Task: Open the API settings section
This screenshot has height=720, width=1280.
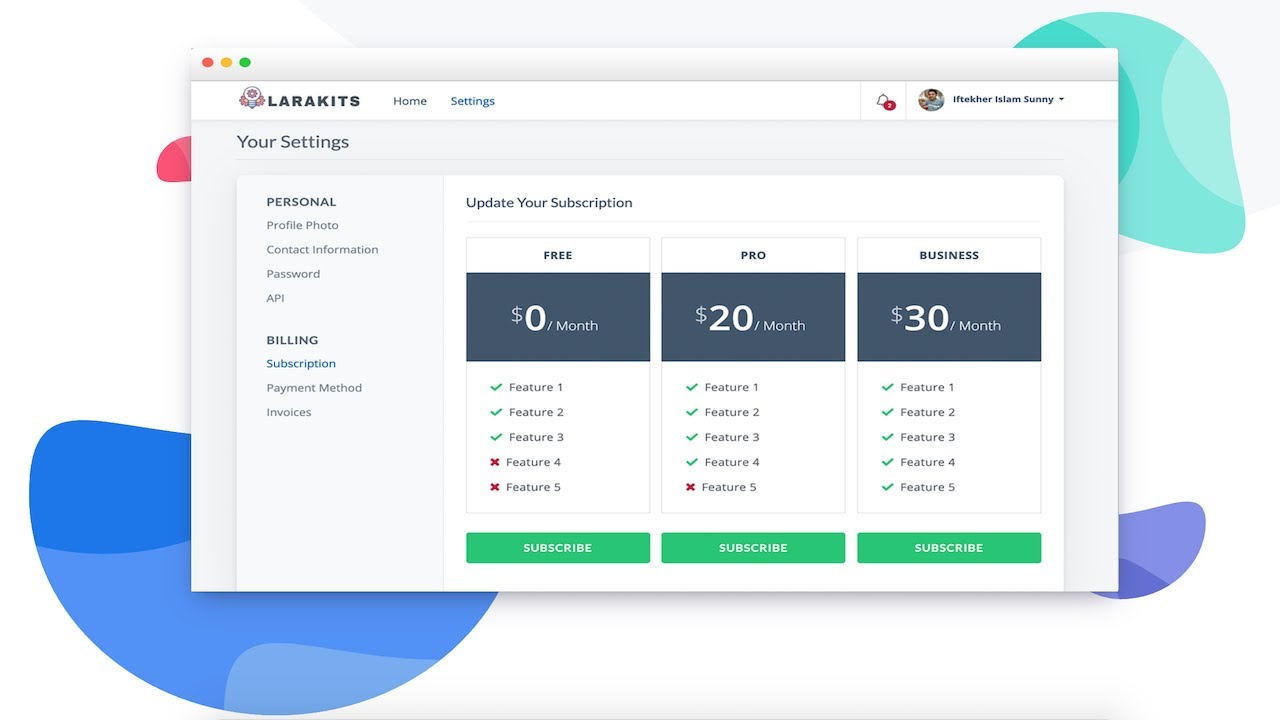Action: tap(275, 298)
